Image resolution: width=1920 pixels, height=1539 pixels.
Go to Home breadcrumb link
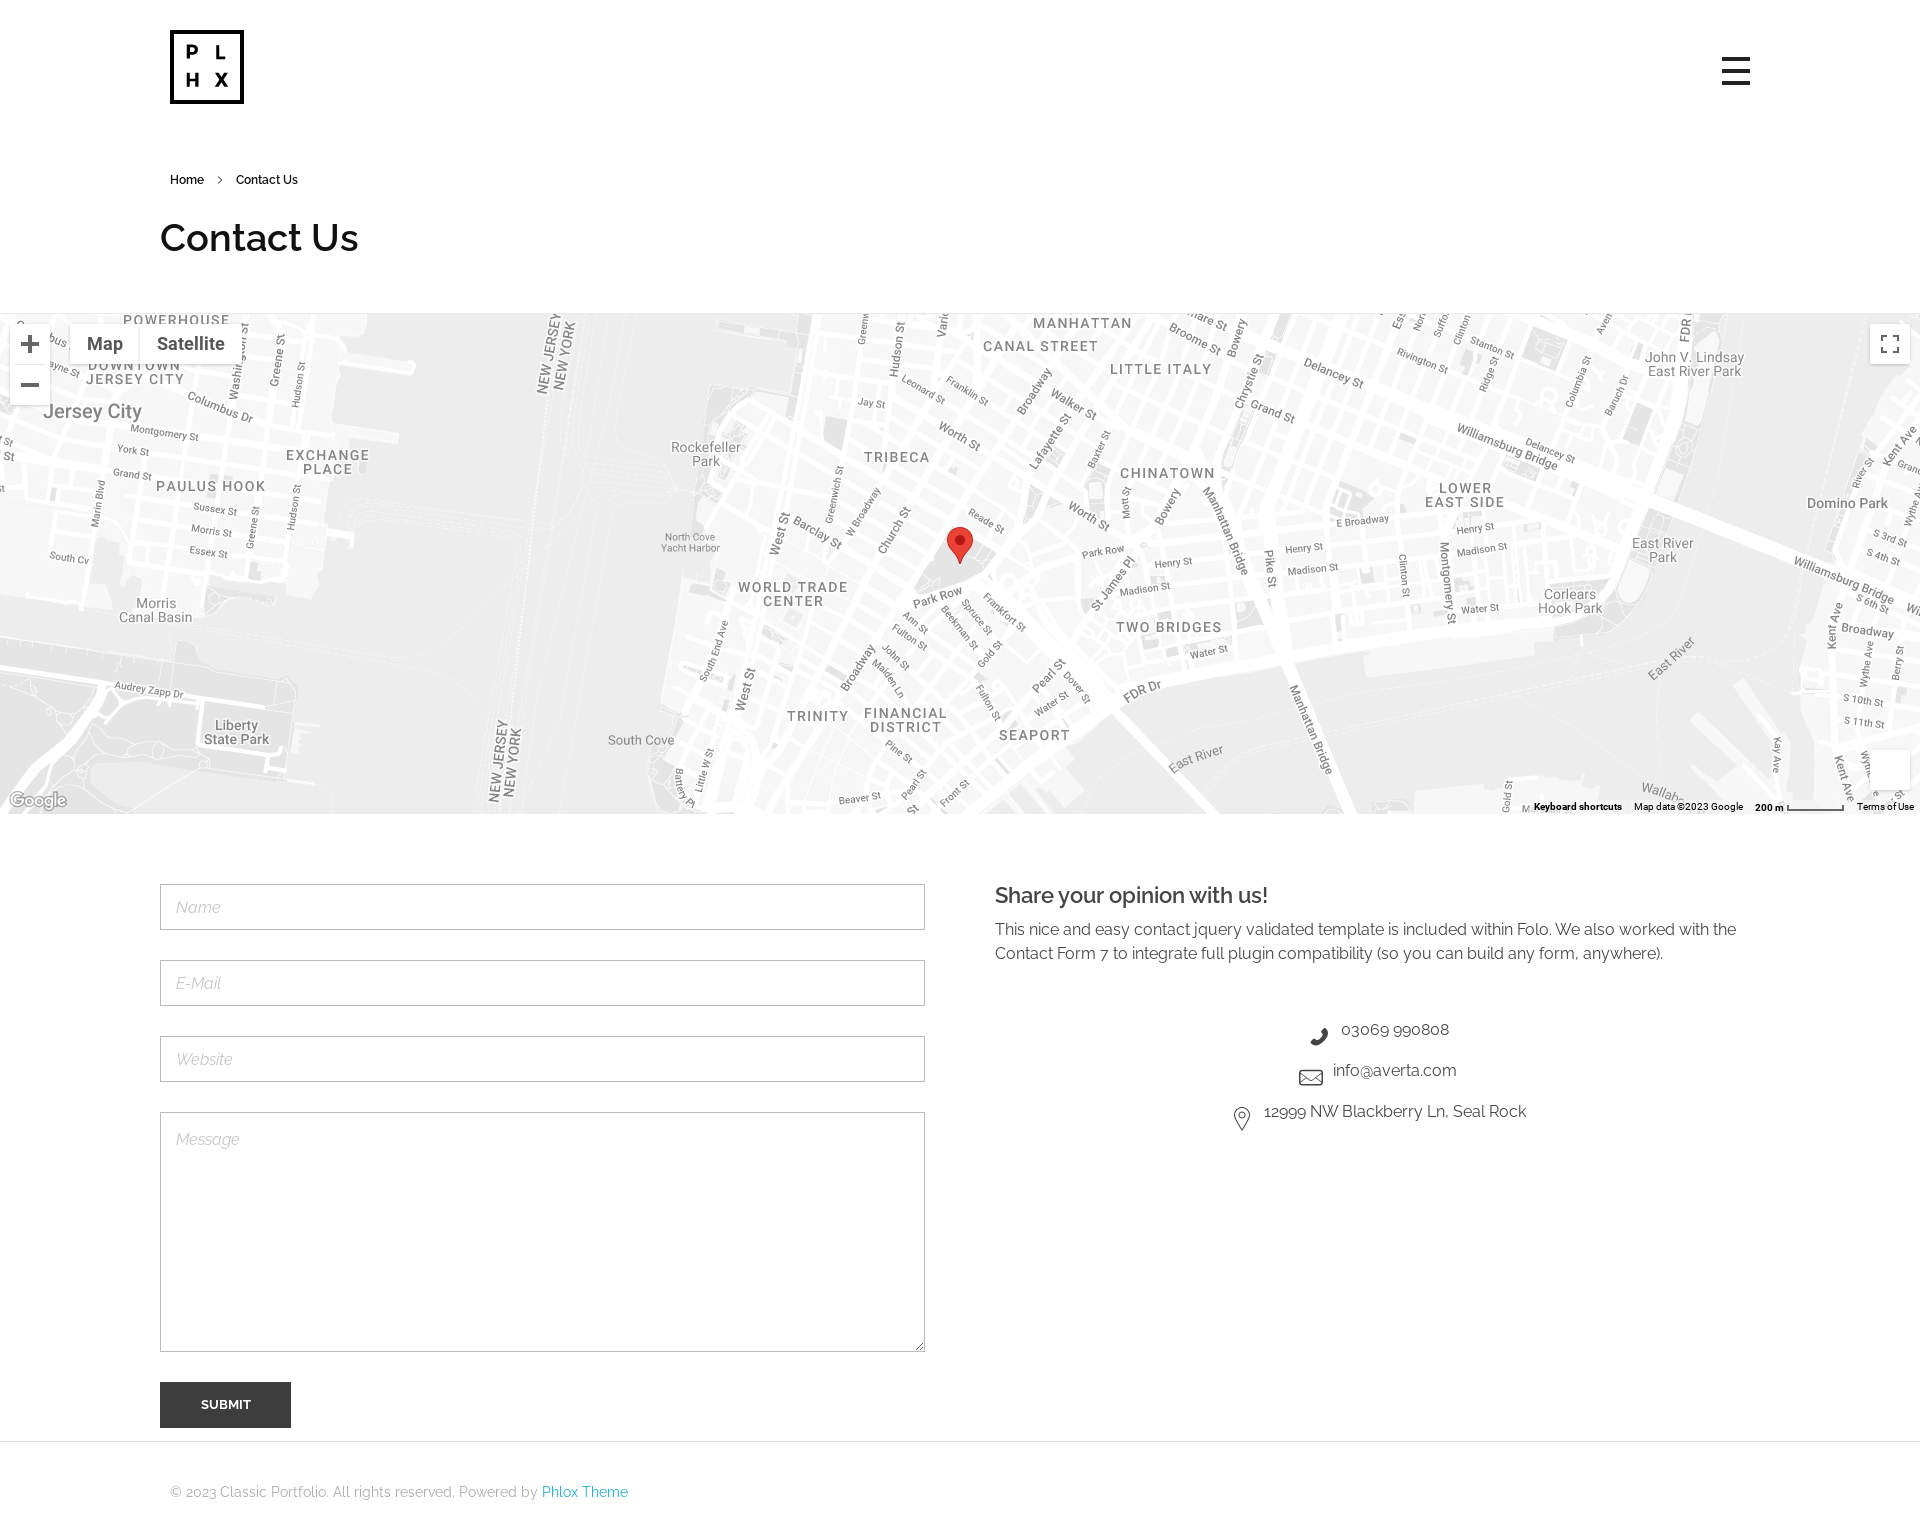pos(187,180)
